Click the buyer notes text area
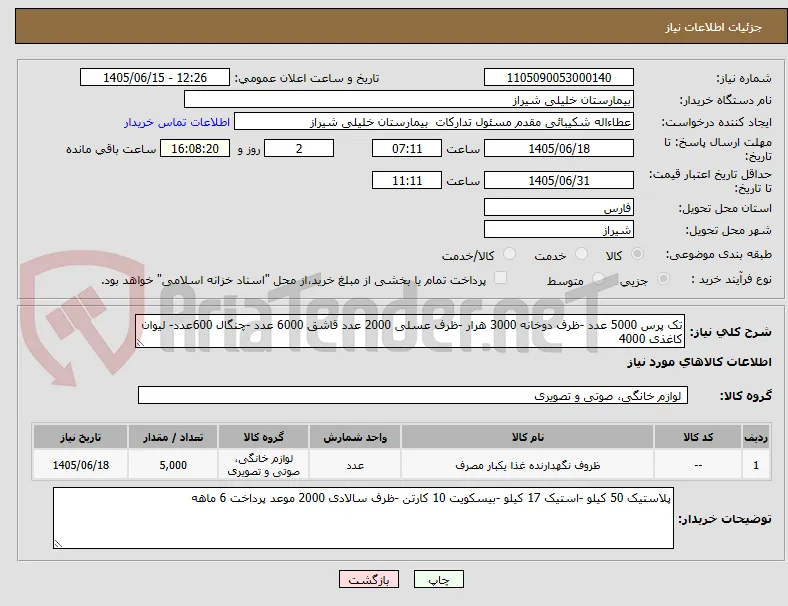This screenshot has width=788, height=606. pyautogui.click(x=363, y=518)
